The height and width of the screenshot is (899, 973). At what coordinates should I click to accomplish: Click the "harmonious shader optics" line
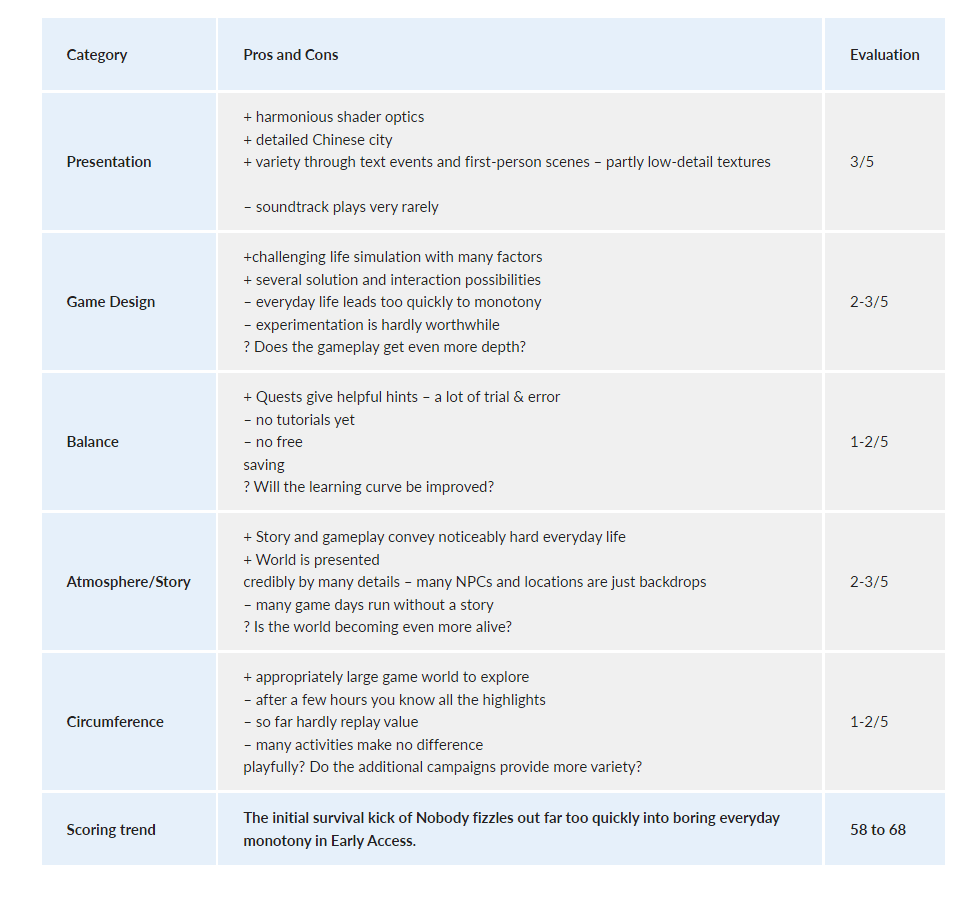(x=334, y=117)
